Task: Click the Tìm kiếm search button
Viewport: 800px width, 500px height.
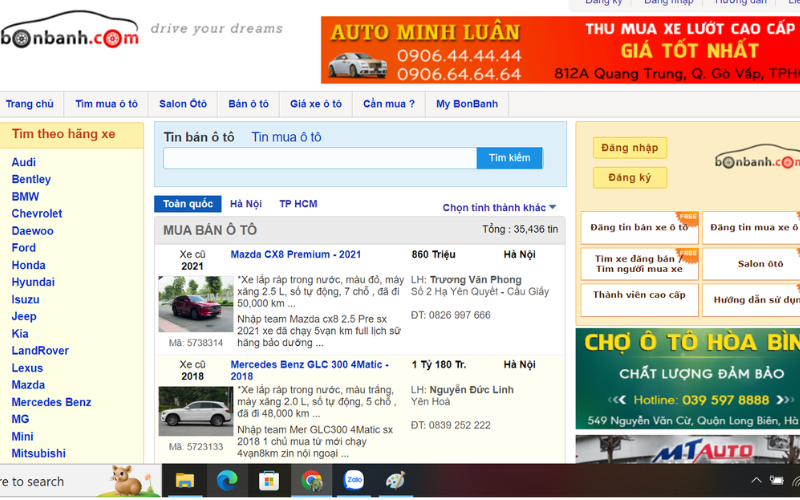Action: 509,158
